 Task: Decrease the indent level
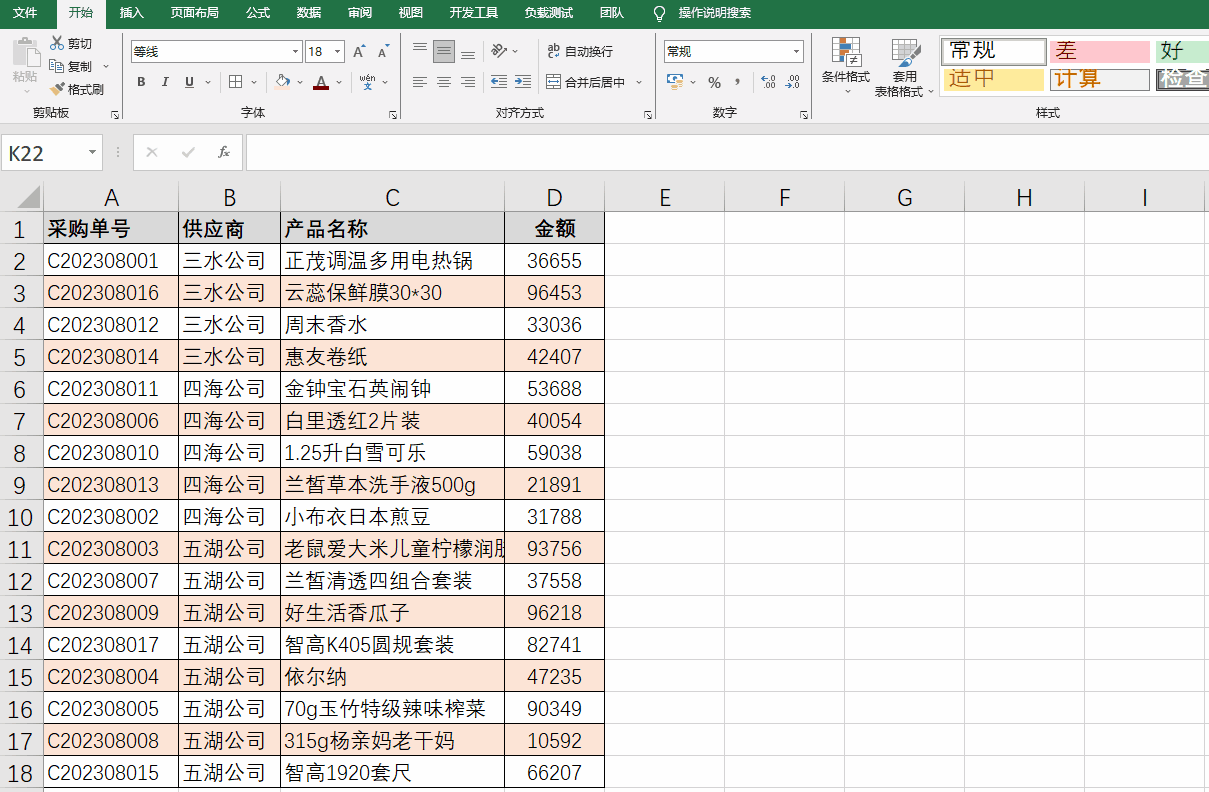tap(498, 82)
